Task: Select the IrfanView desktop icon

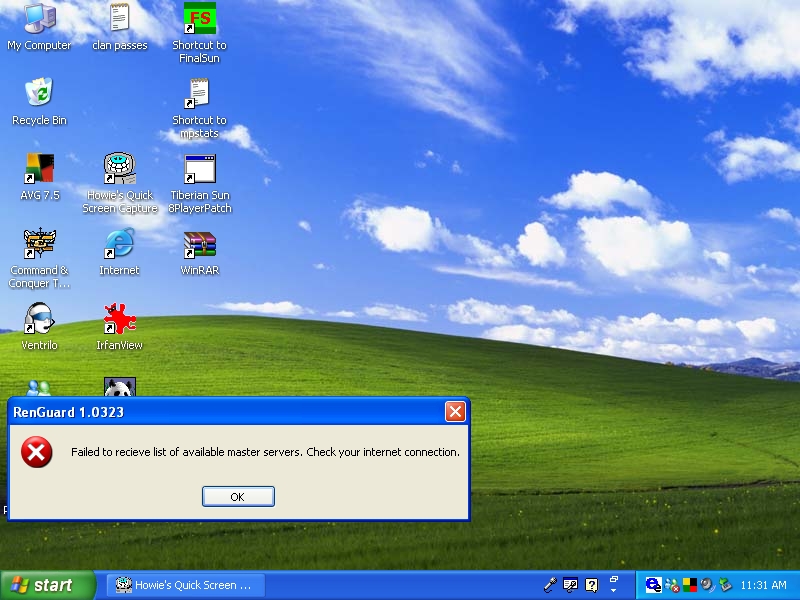Action: 120,320
